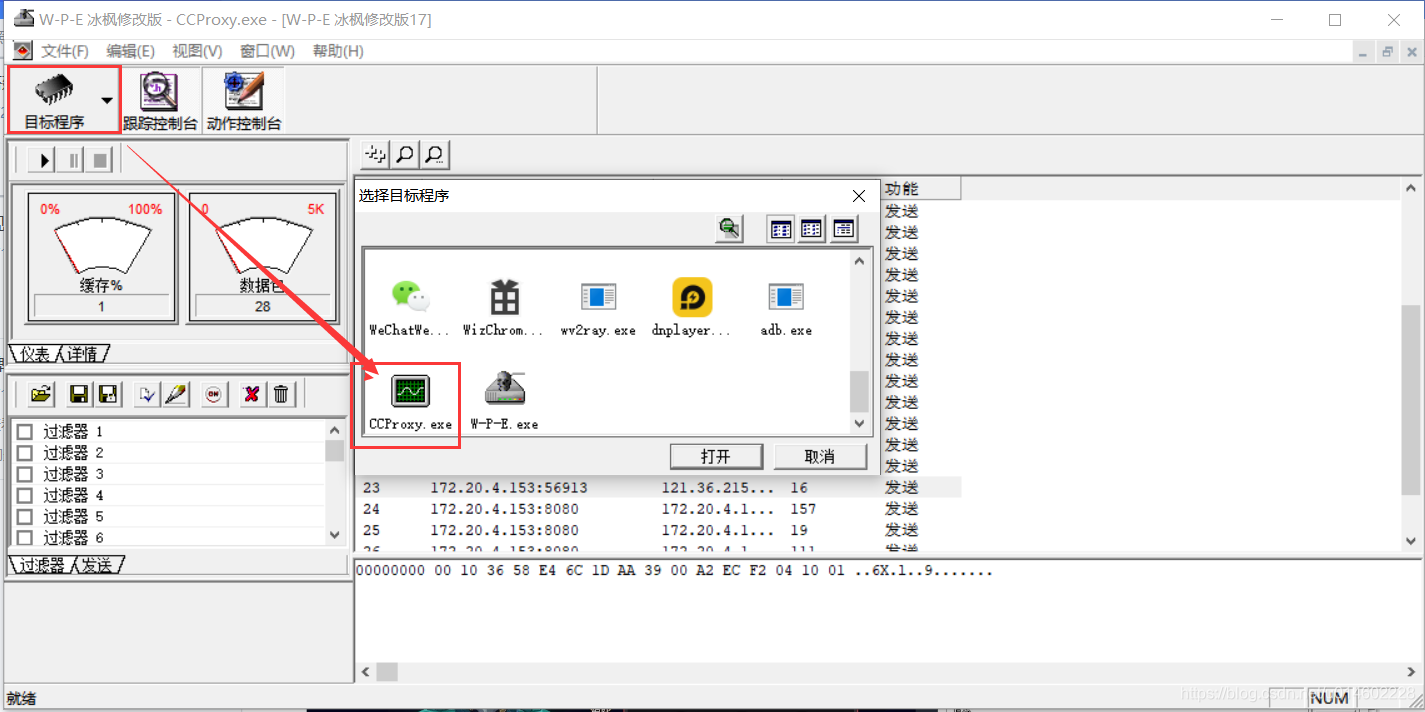This screenshot has width=1425, height=712.
Task: Switch dialog to details view icon
Action: coord(844,229)
